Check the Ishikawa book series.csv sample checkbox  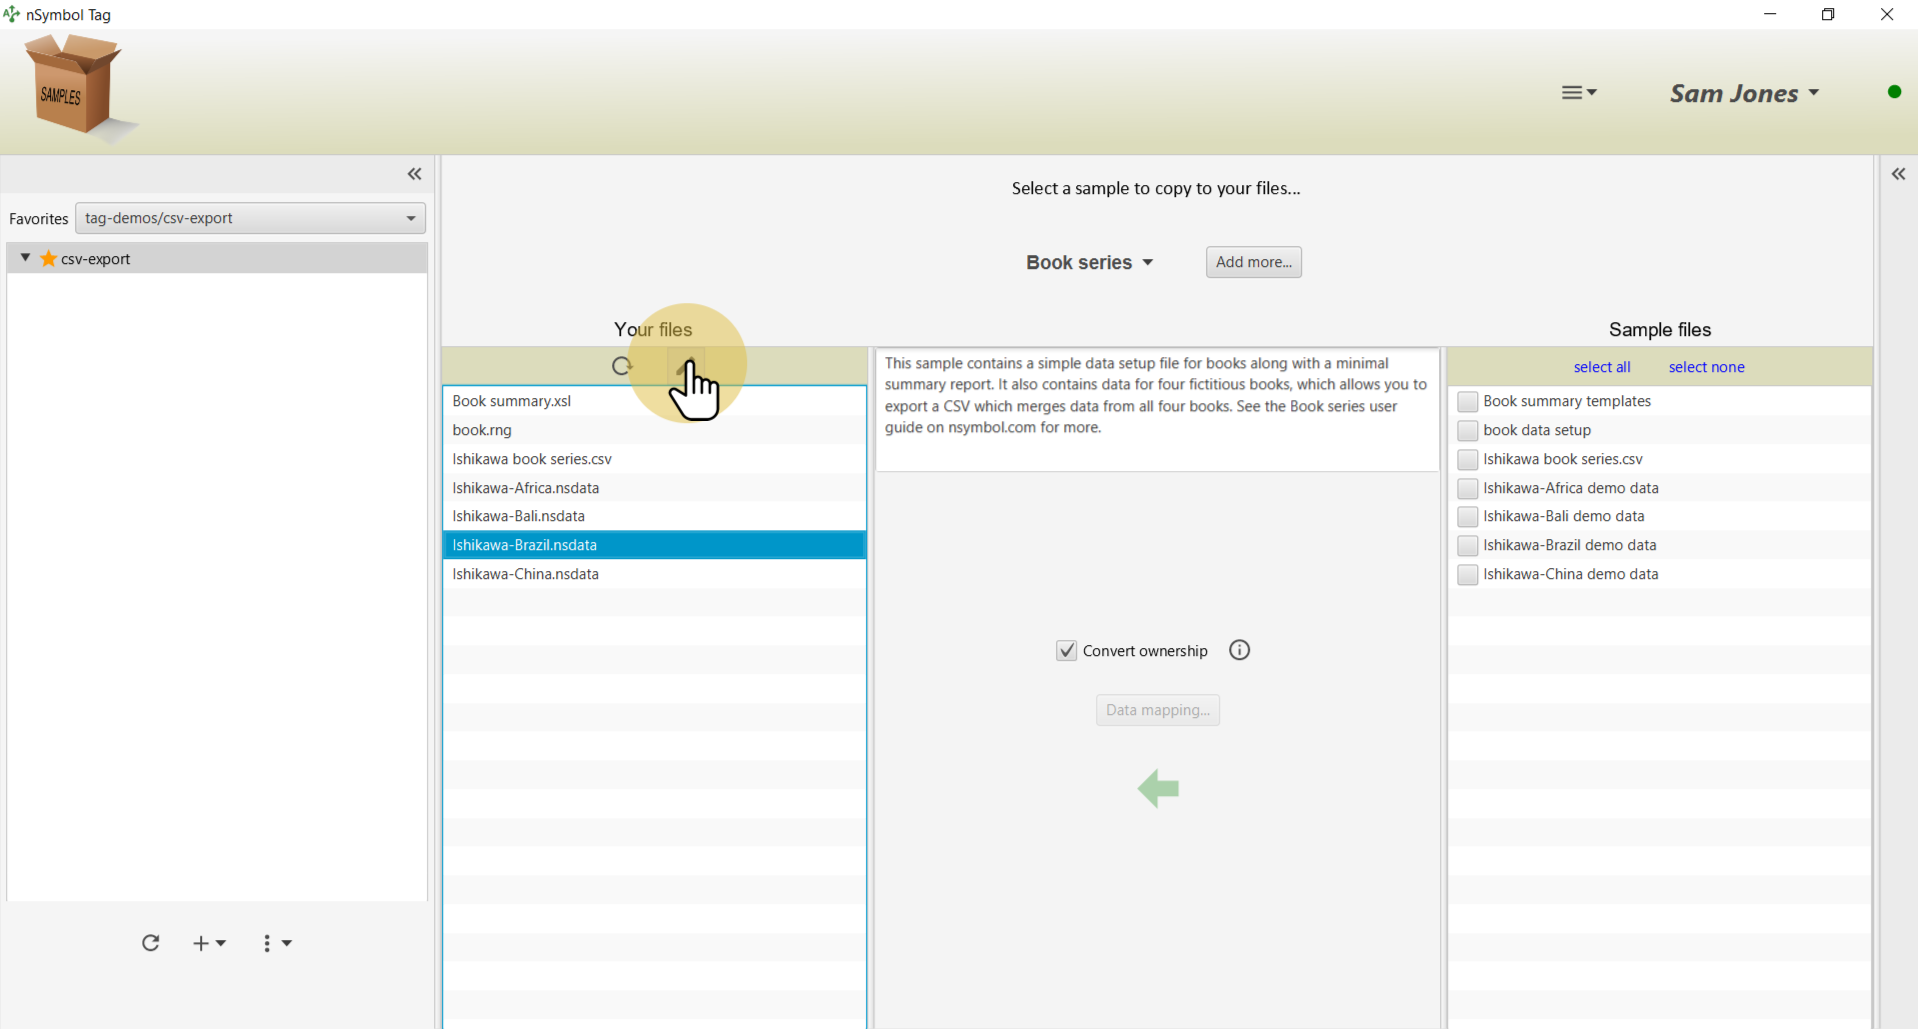coord(1467,460)
